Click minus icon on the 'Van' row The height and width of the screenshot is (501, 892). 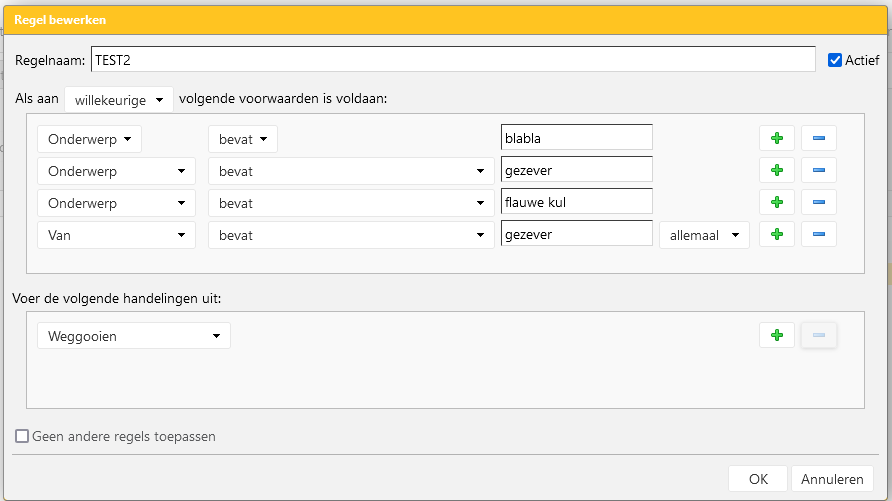tap(818, 235)
